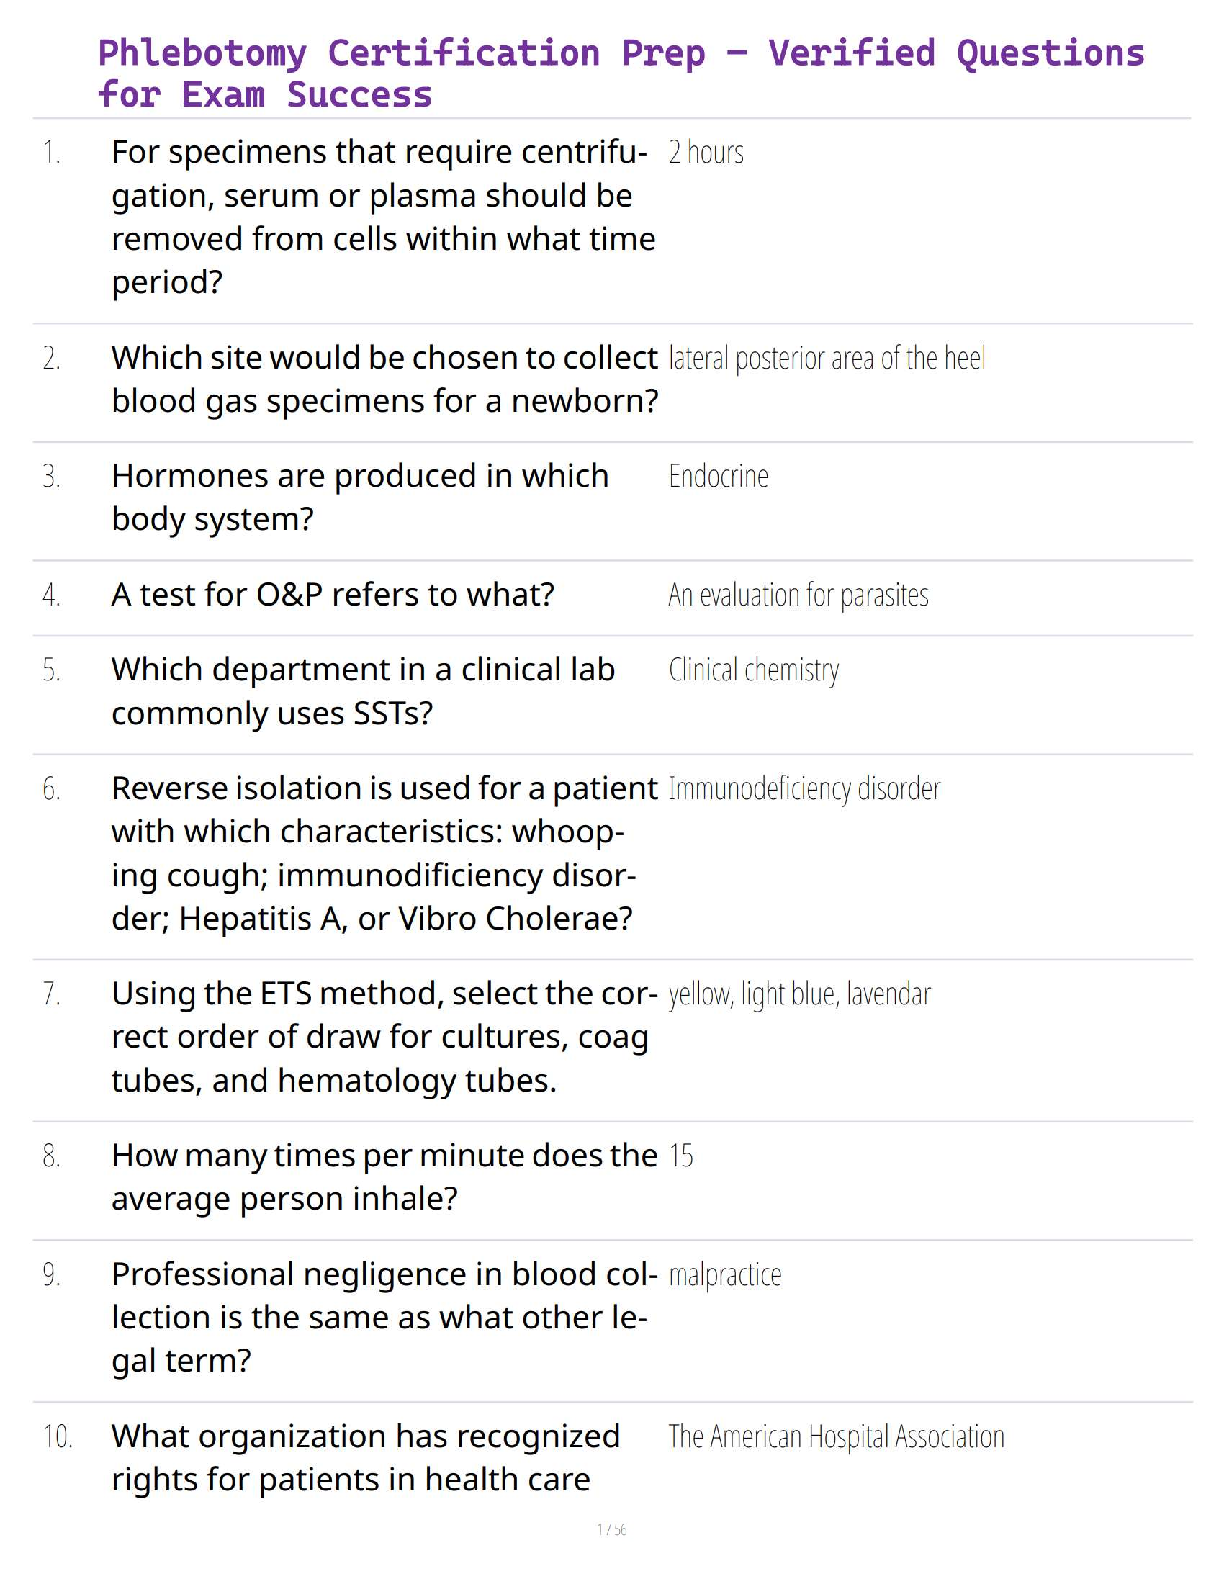Click the page number indicator at bottom

point(611,1530)
